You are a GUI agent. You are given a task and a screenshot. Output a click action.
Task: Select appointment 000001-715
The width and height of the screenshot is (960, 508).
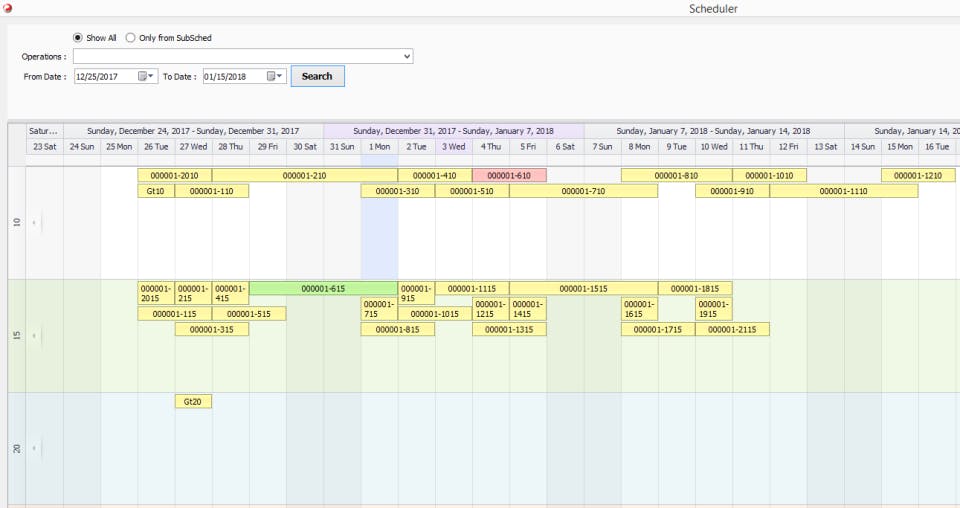[x=379, y=309]
